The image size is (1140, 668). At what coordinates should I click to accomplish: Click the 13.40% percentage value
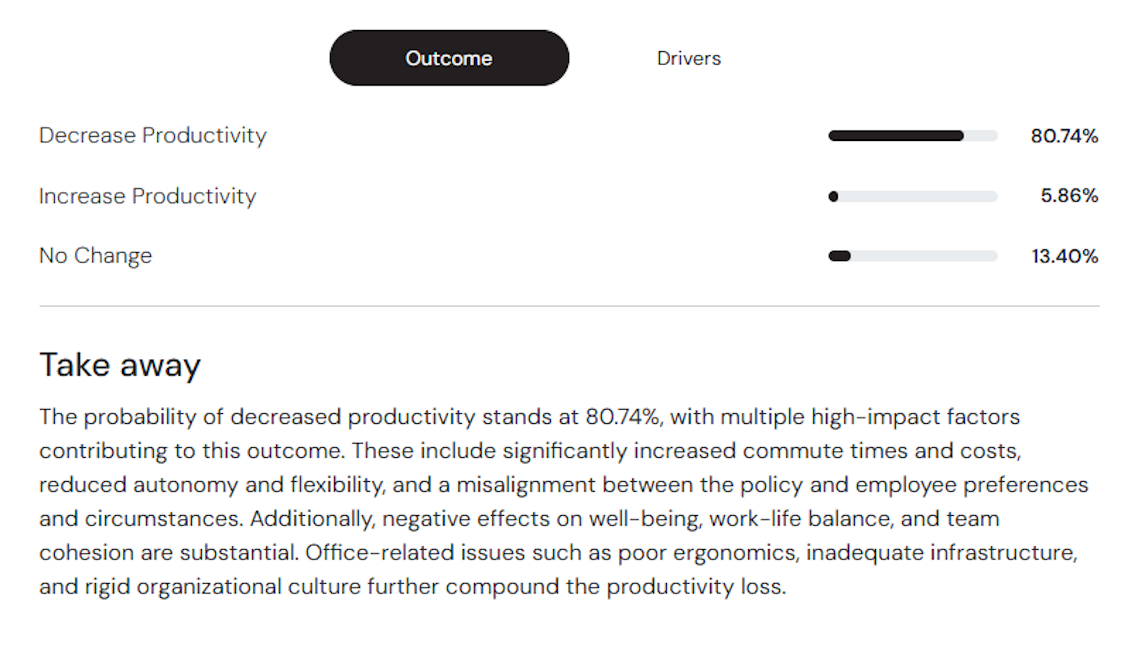pyautogui.click(x=1064, y=257)
